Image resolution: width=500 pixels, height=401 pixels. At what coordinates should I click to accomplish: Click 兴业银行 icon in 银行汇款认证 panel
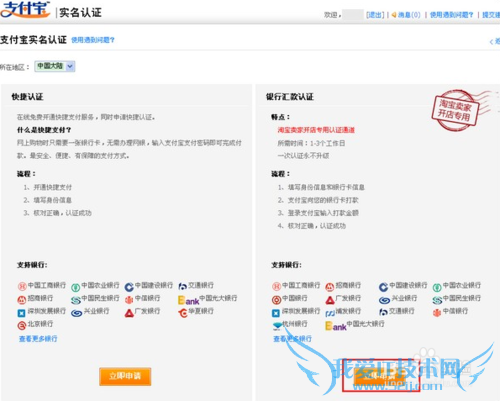pos(384,300)
